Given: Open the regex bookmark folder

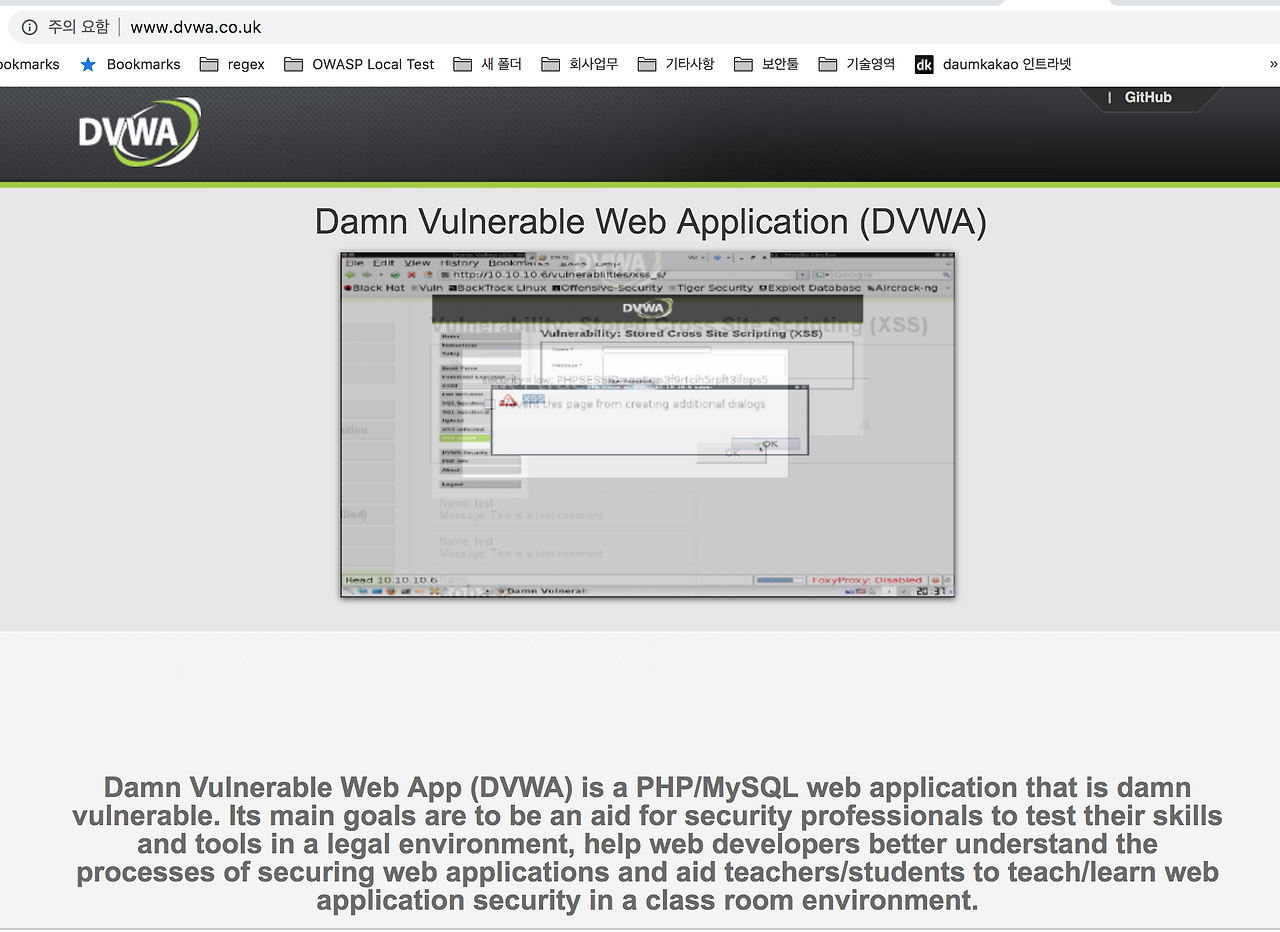Looking at the screenshot, I should coord(232,64).
